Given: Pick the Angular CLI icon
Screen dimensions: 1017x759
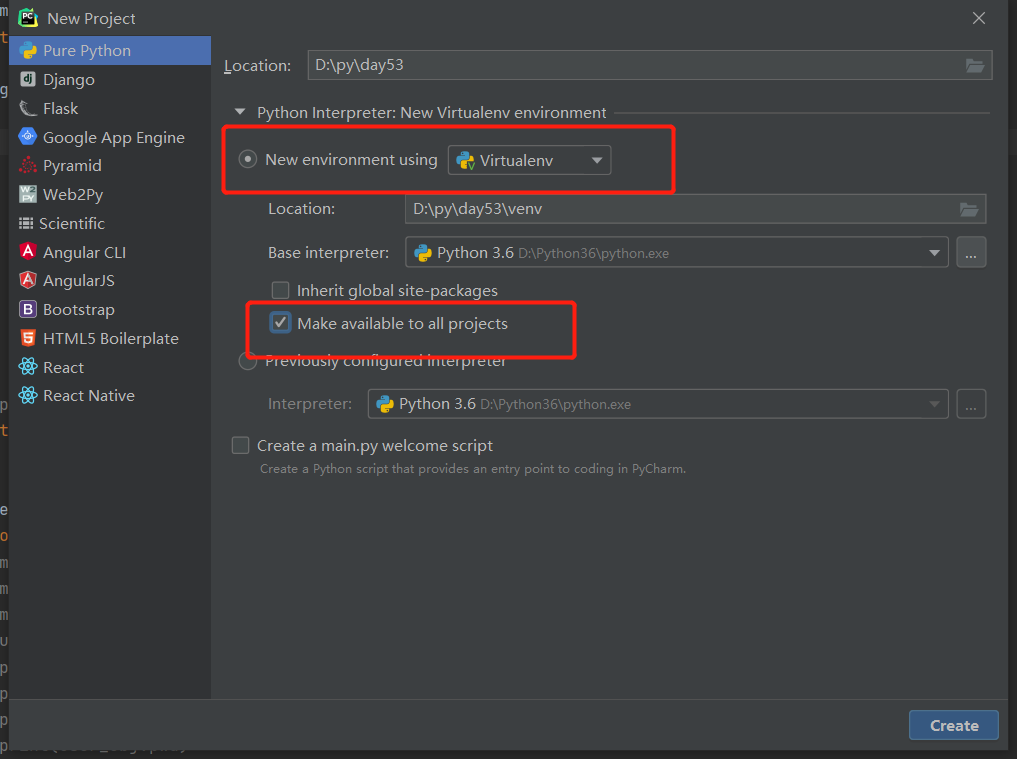Looking at the screenshot, I should 27,252.
